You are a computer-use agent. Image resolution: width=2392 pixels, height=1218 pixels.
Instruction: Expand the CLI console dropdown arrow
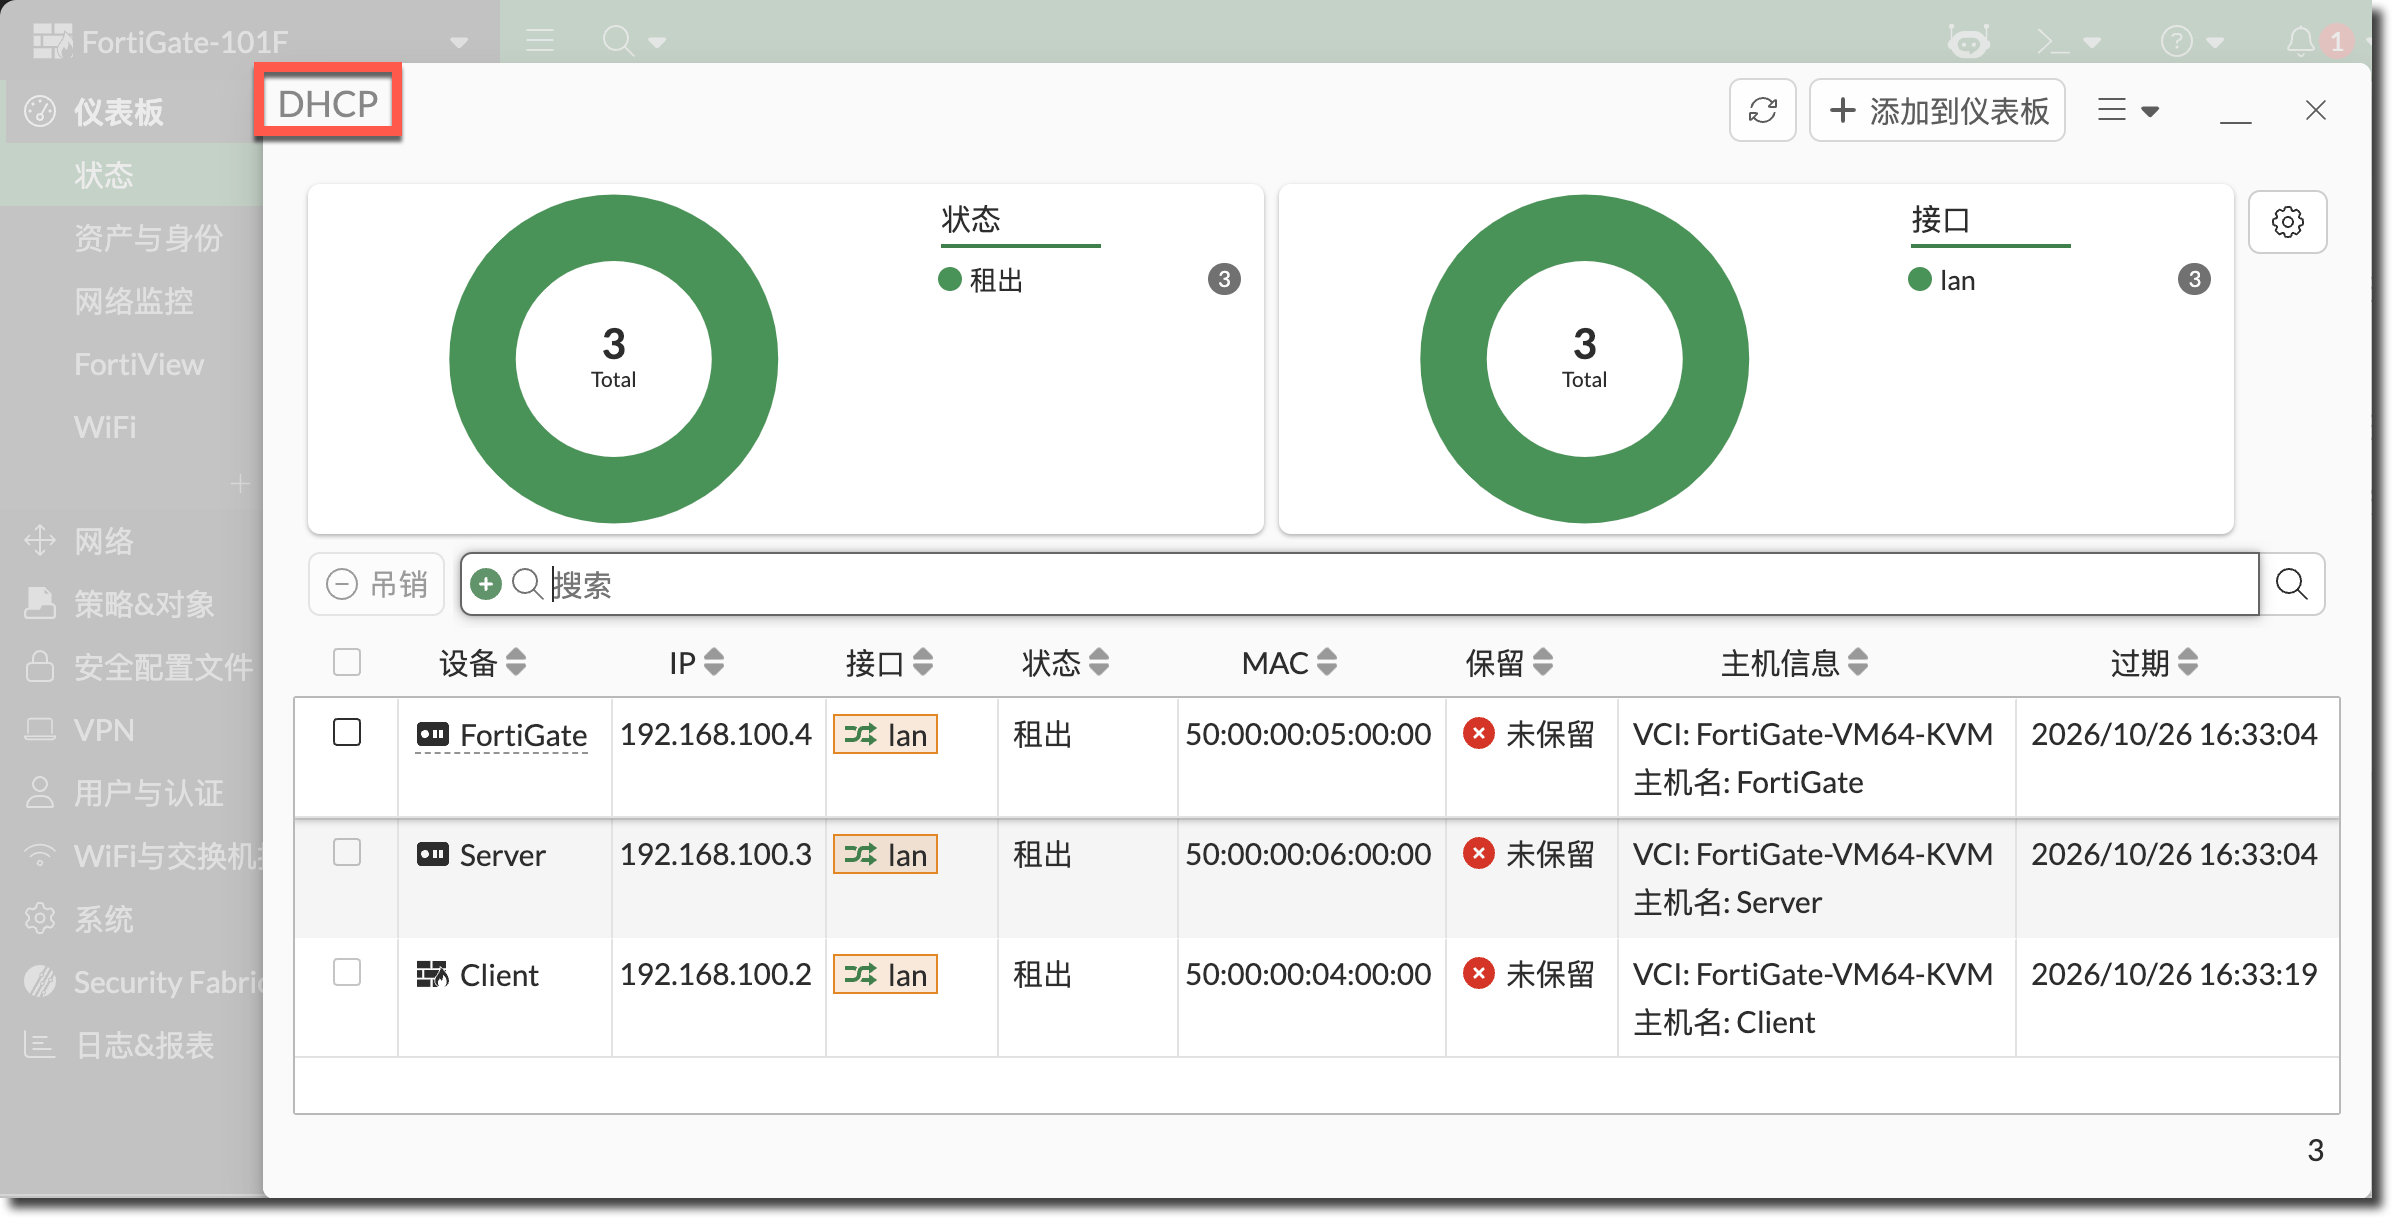(2092, 43)
